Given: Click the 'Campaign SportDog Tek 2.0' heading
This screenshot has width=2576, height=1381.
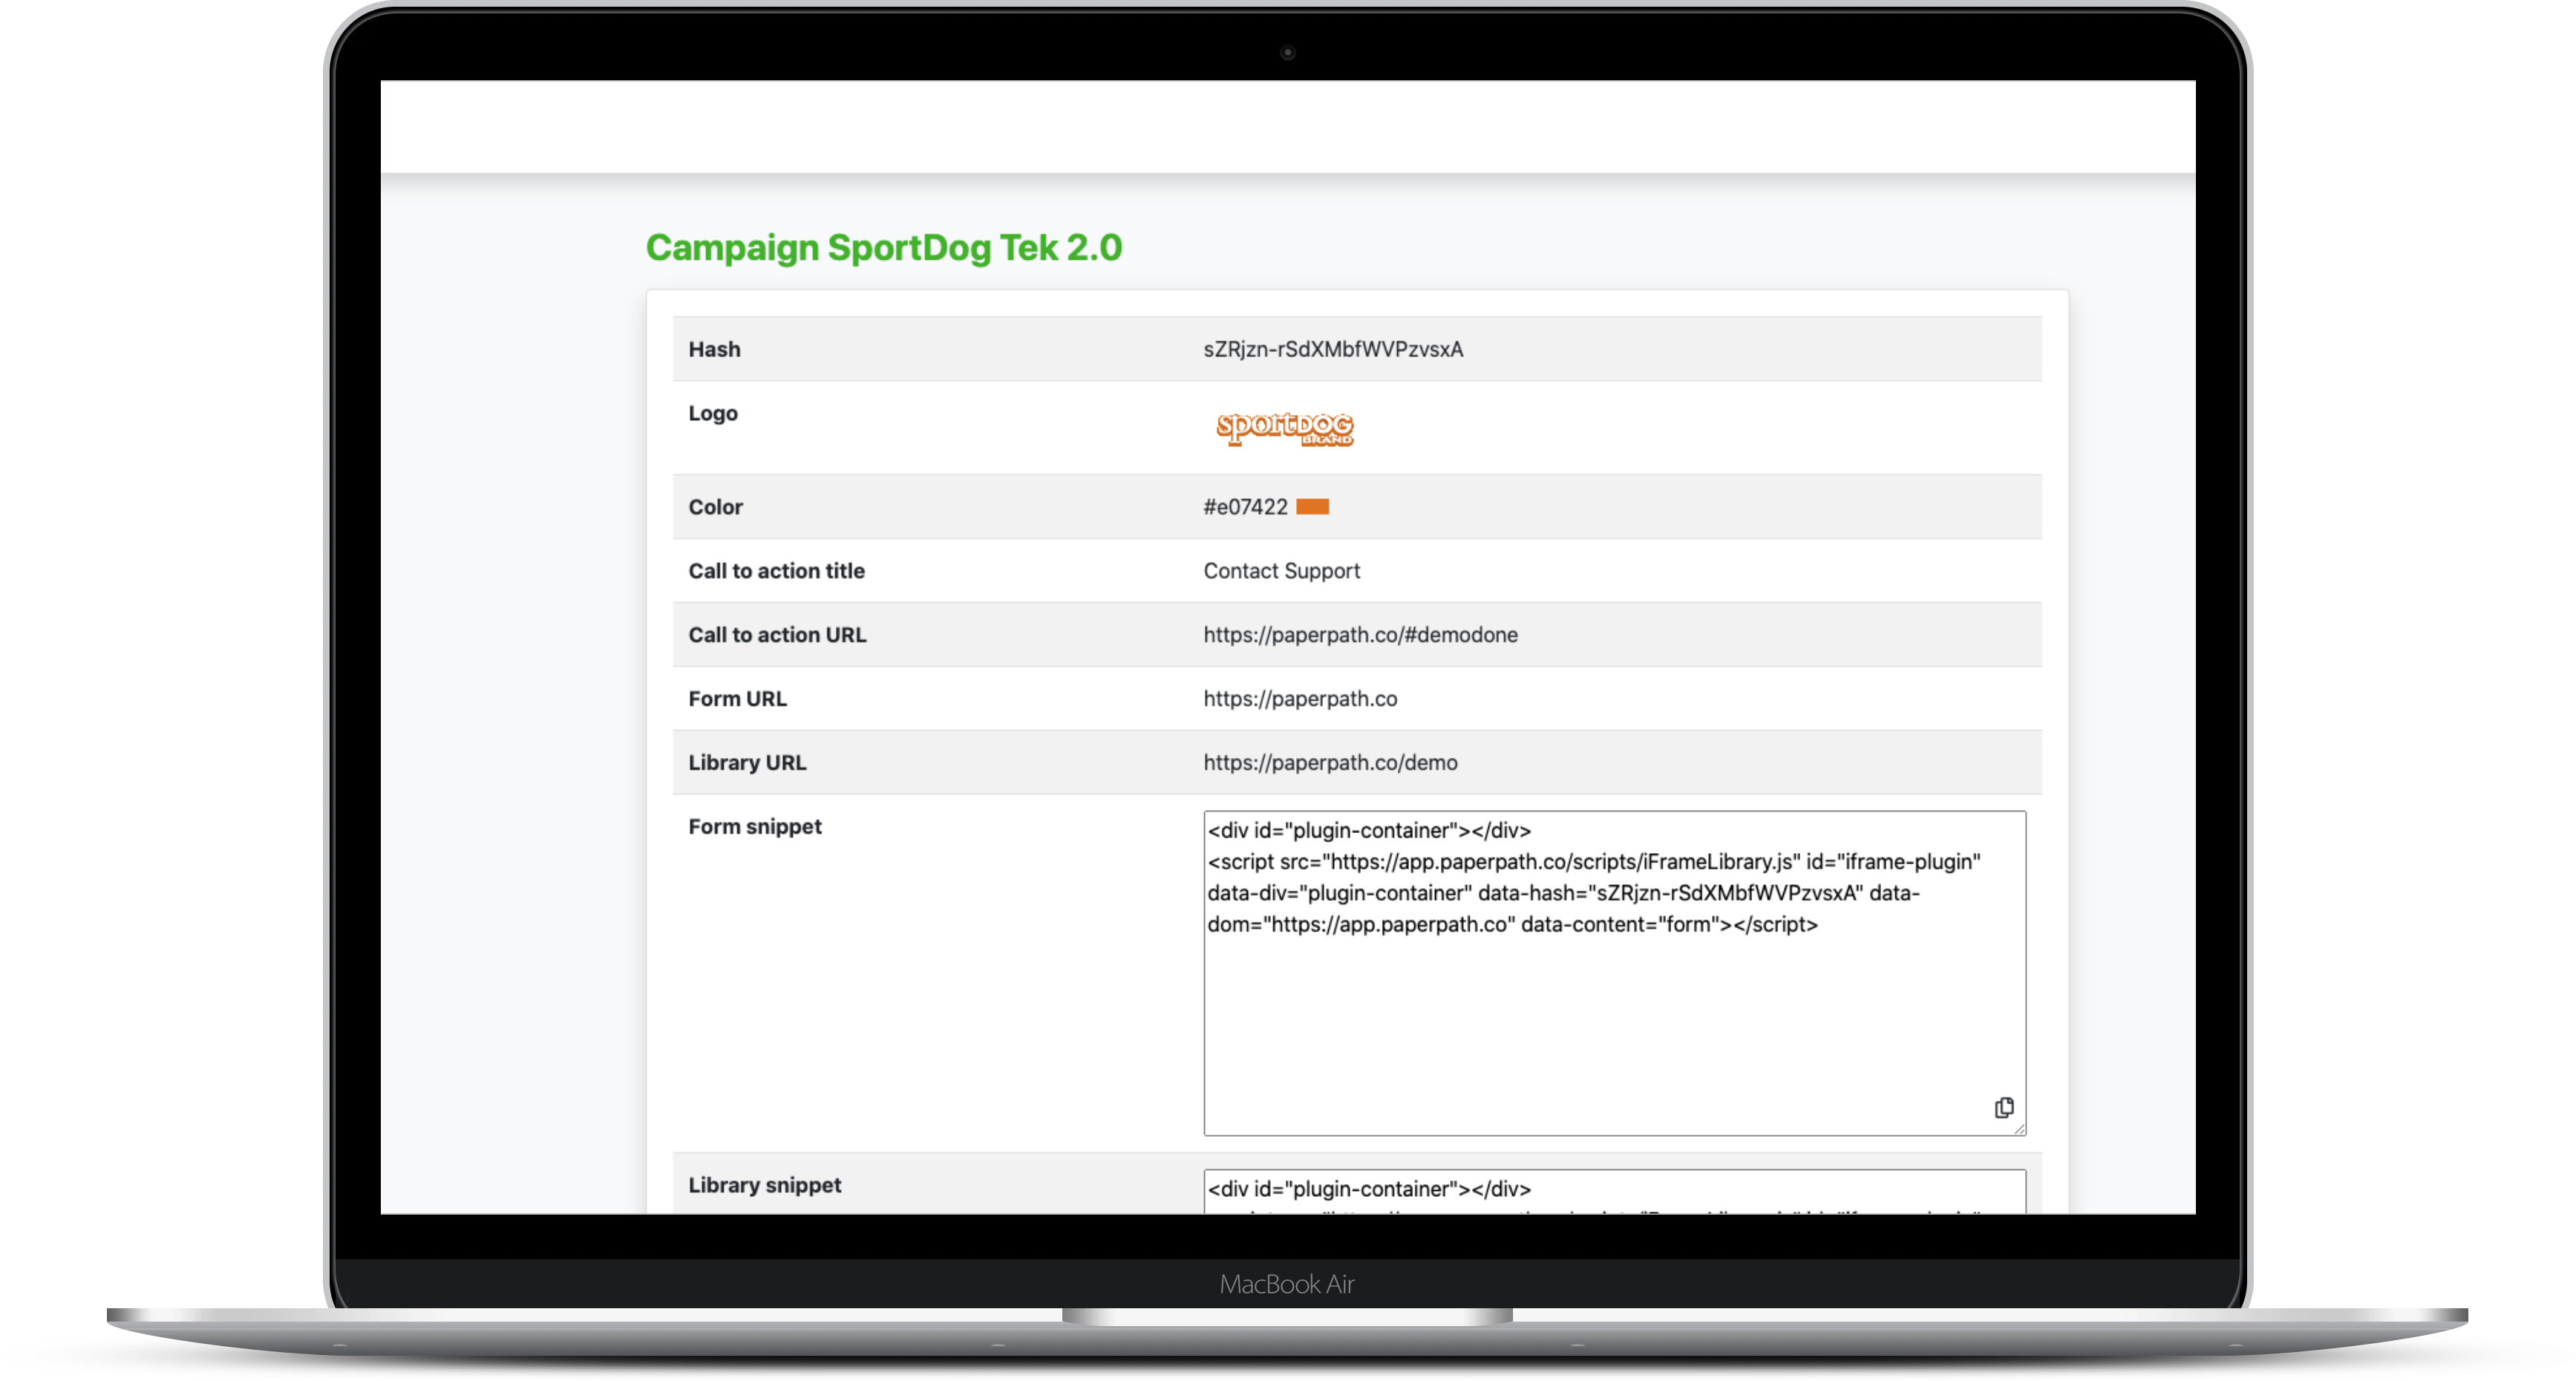Looking at the screenshot, I should 884,247.
